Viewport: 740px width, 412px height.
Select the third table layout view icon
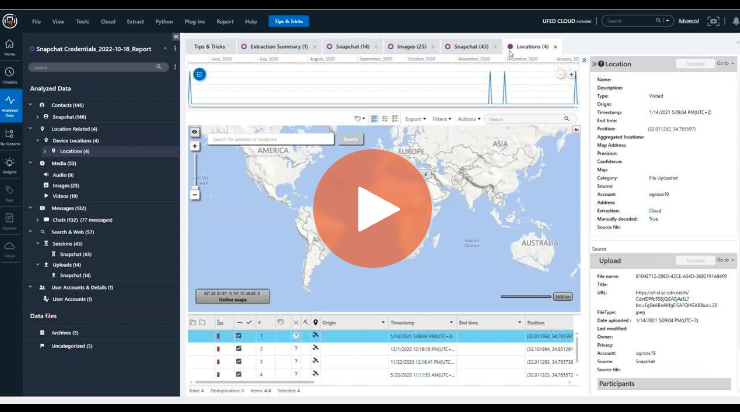point(395,119)
